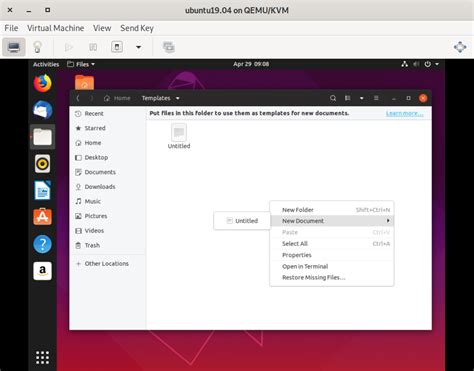Choose Select All from context menu
Viewport: 474px width, 371px height.
(332, 244)
